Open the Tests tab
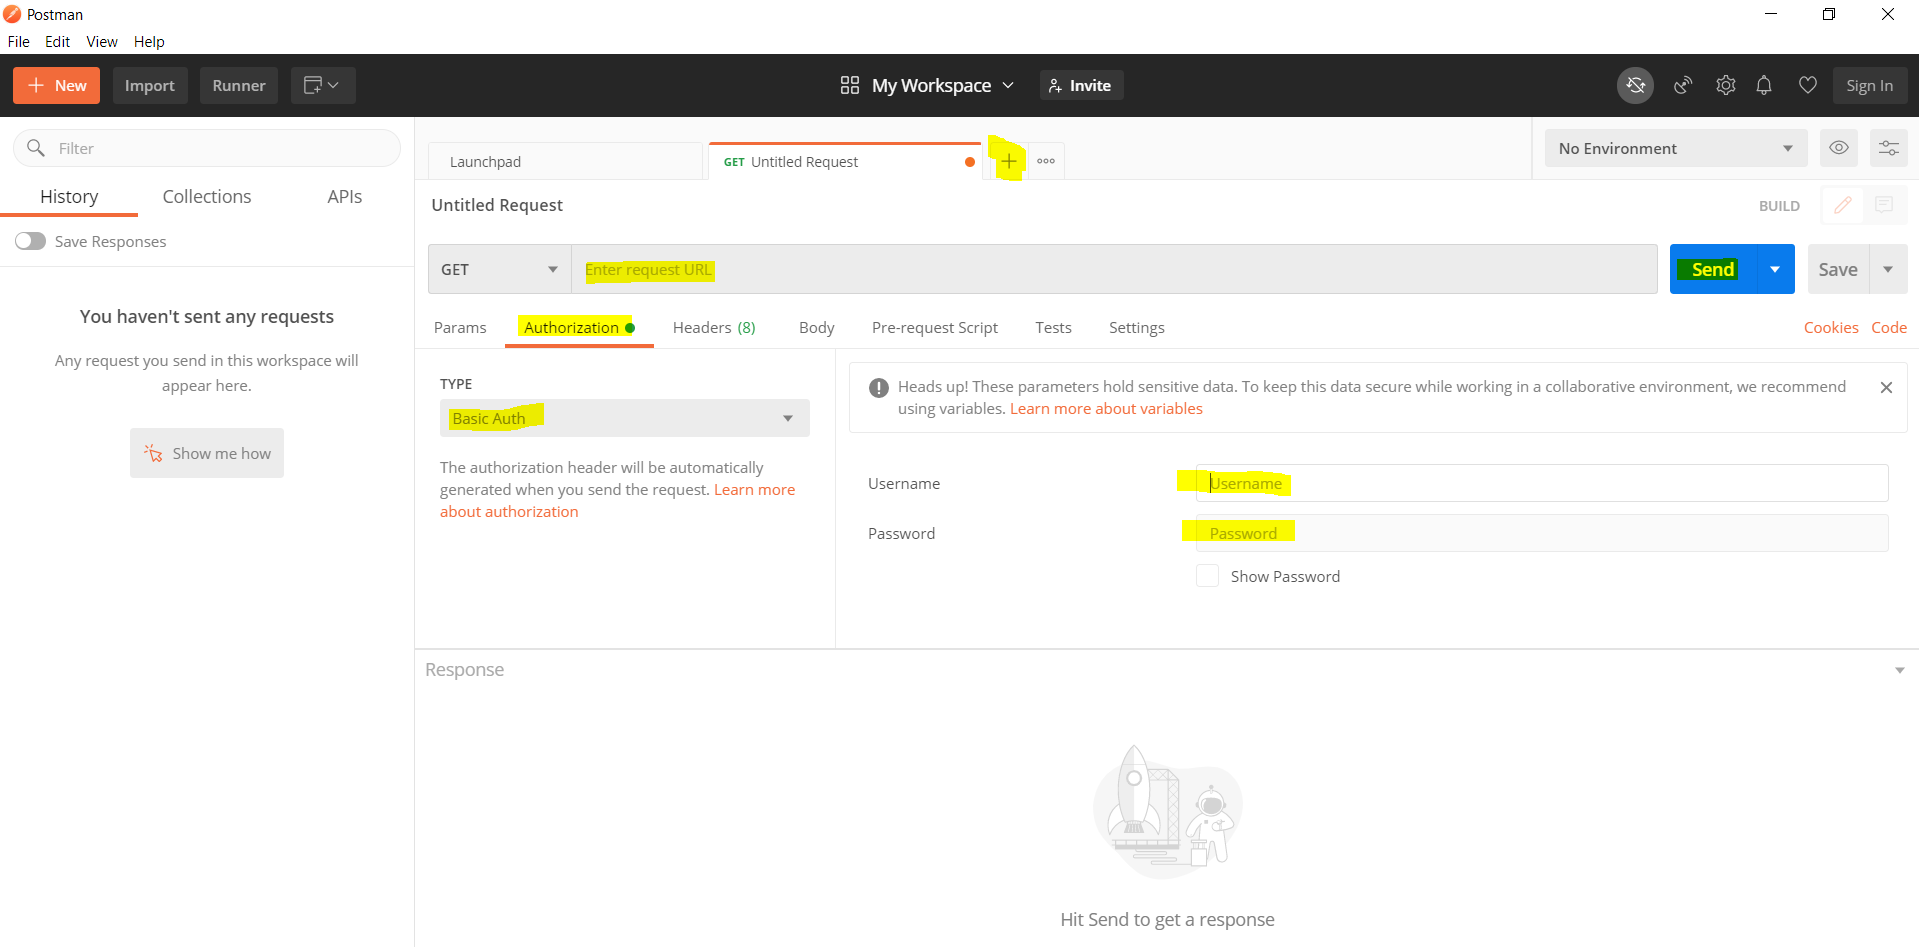The image size is (1919, 947). coord(1053,328)
